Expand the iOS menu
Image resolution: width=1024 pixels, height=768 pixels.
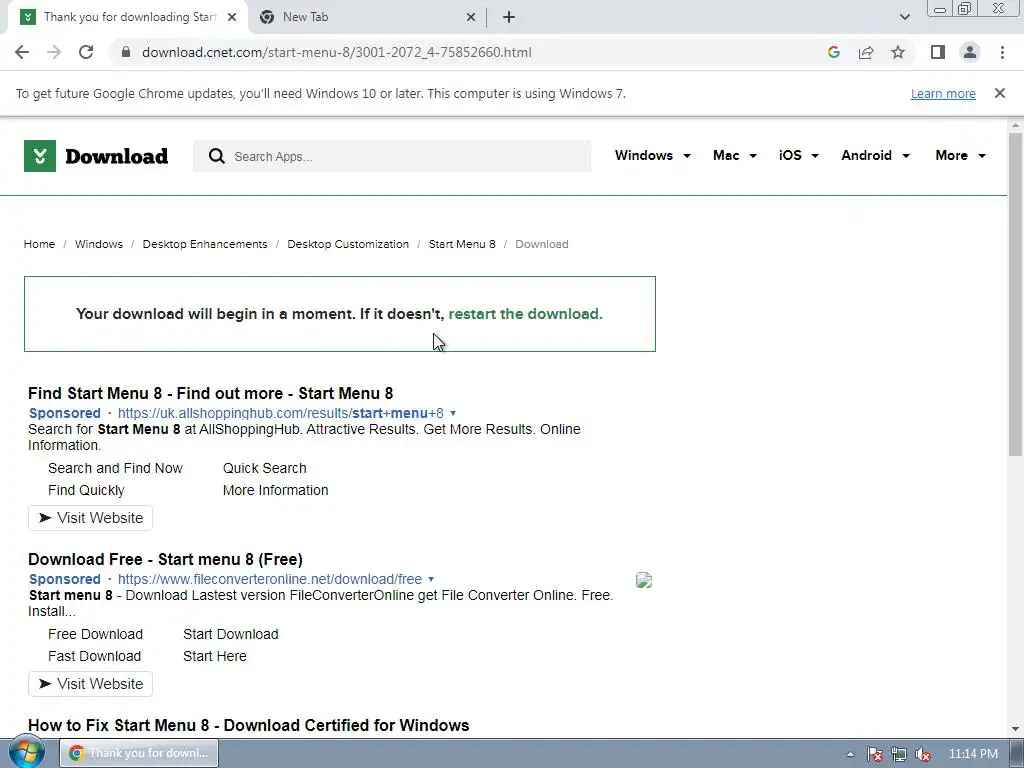(x=799, y=155)
